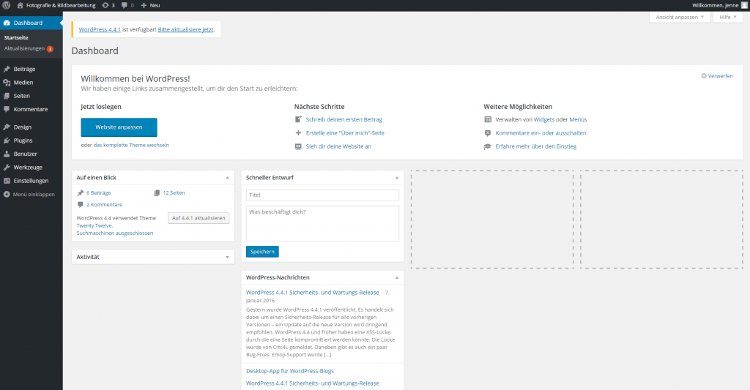Open 'Twenty Twelve' theme link
Screen dimensions: 750x390
click(x=95, y=225)
